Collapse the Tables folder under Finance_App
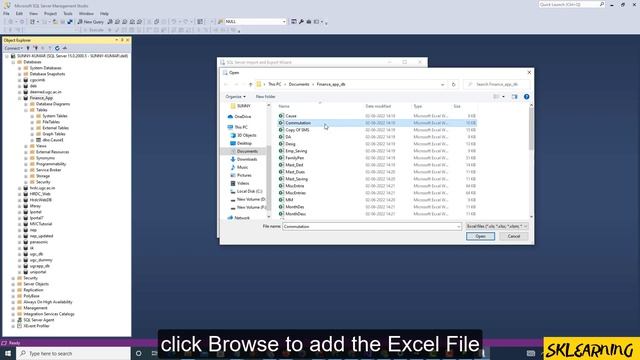The width and height of the screenshot is (640, 360). (x=26, y=110)
